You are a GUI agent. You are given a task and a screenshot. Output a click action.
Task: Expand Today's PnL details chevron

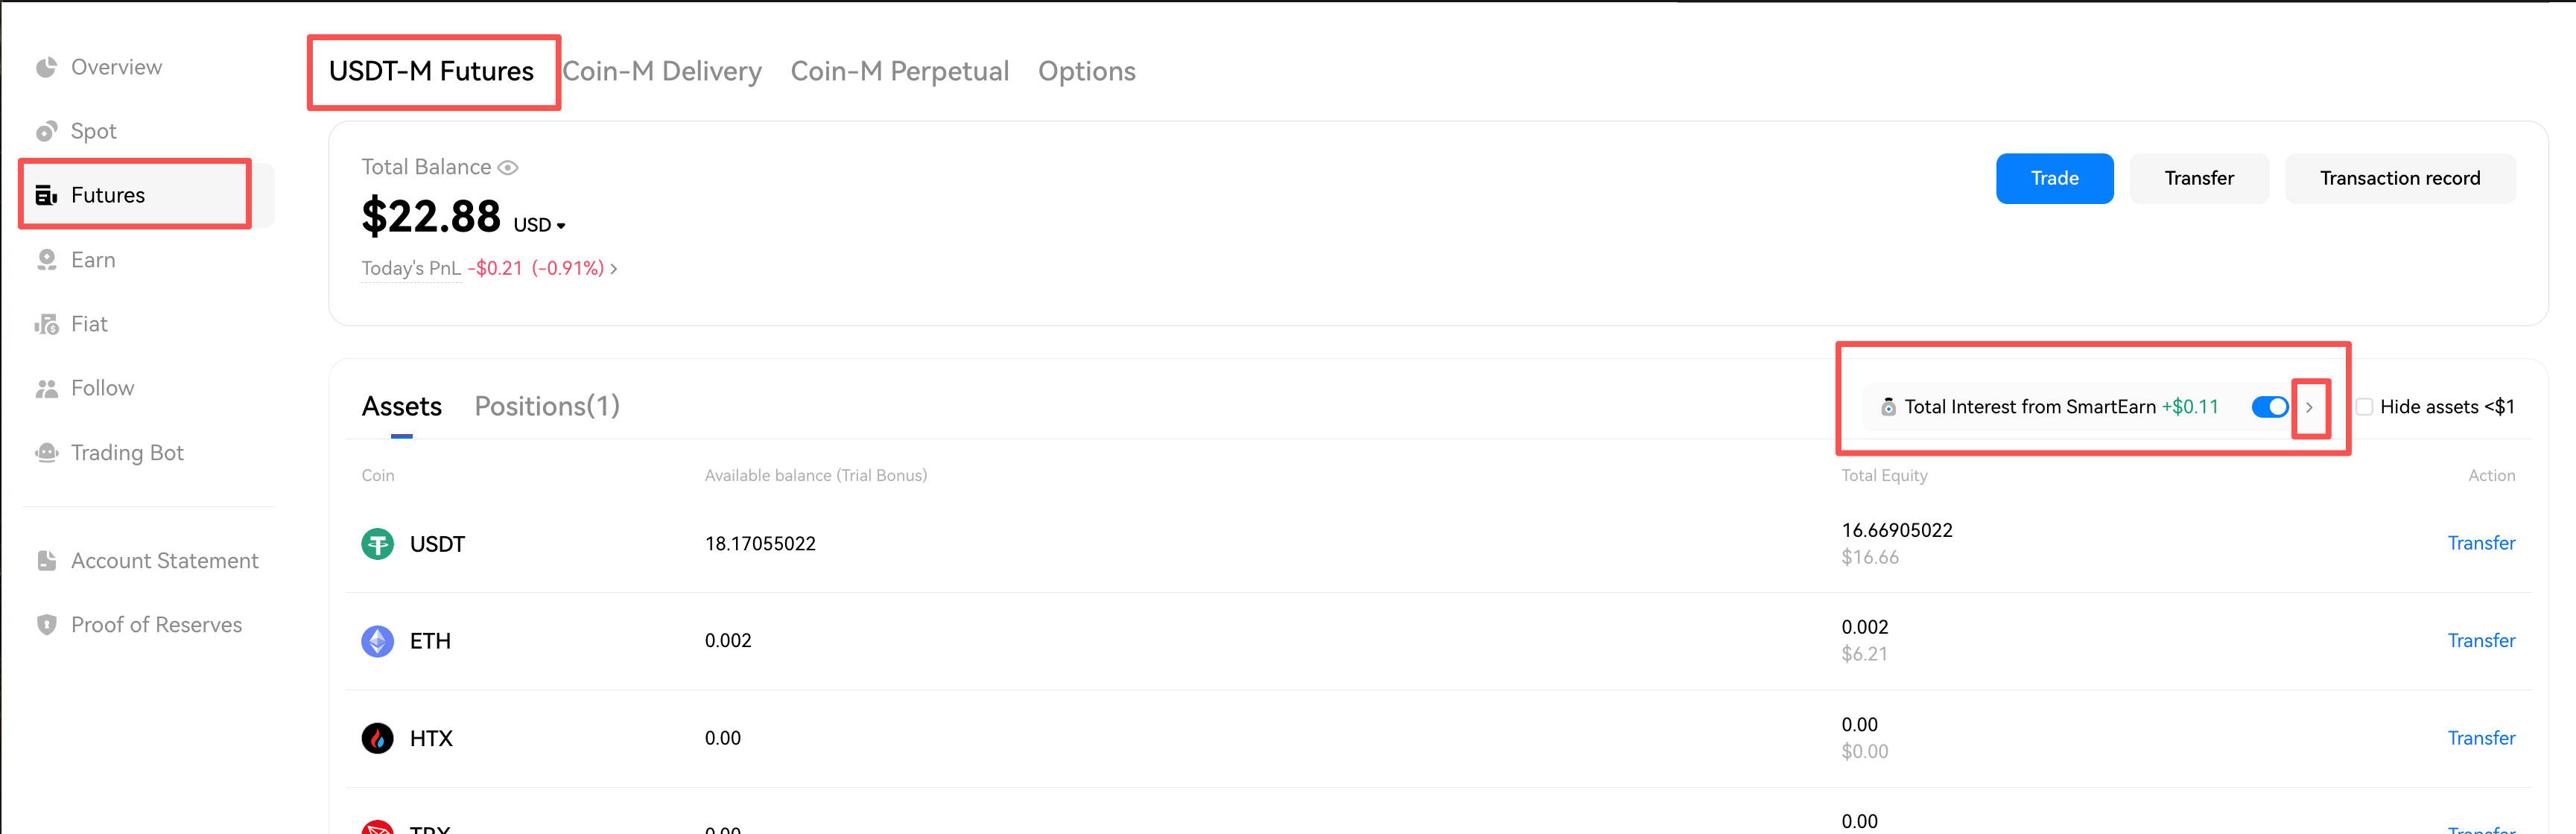point(614,269)
